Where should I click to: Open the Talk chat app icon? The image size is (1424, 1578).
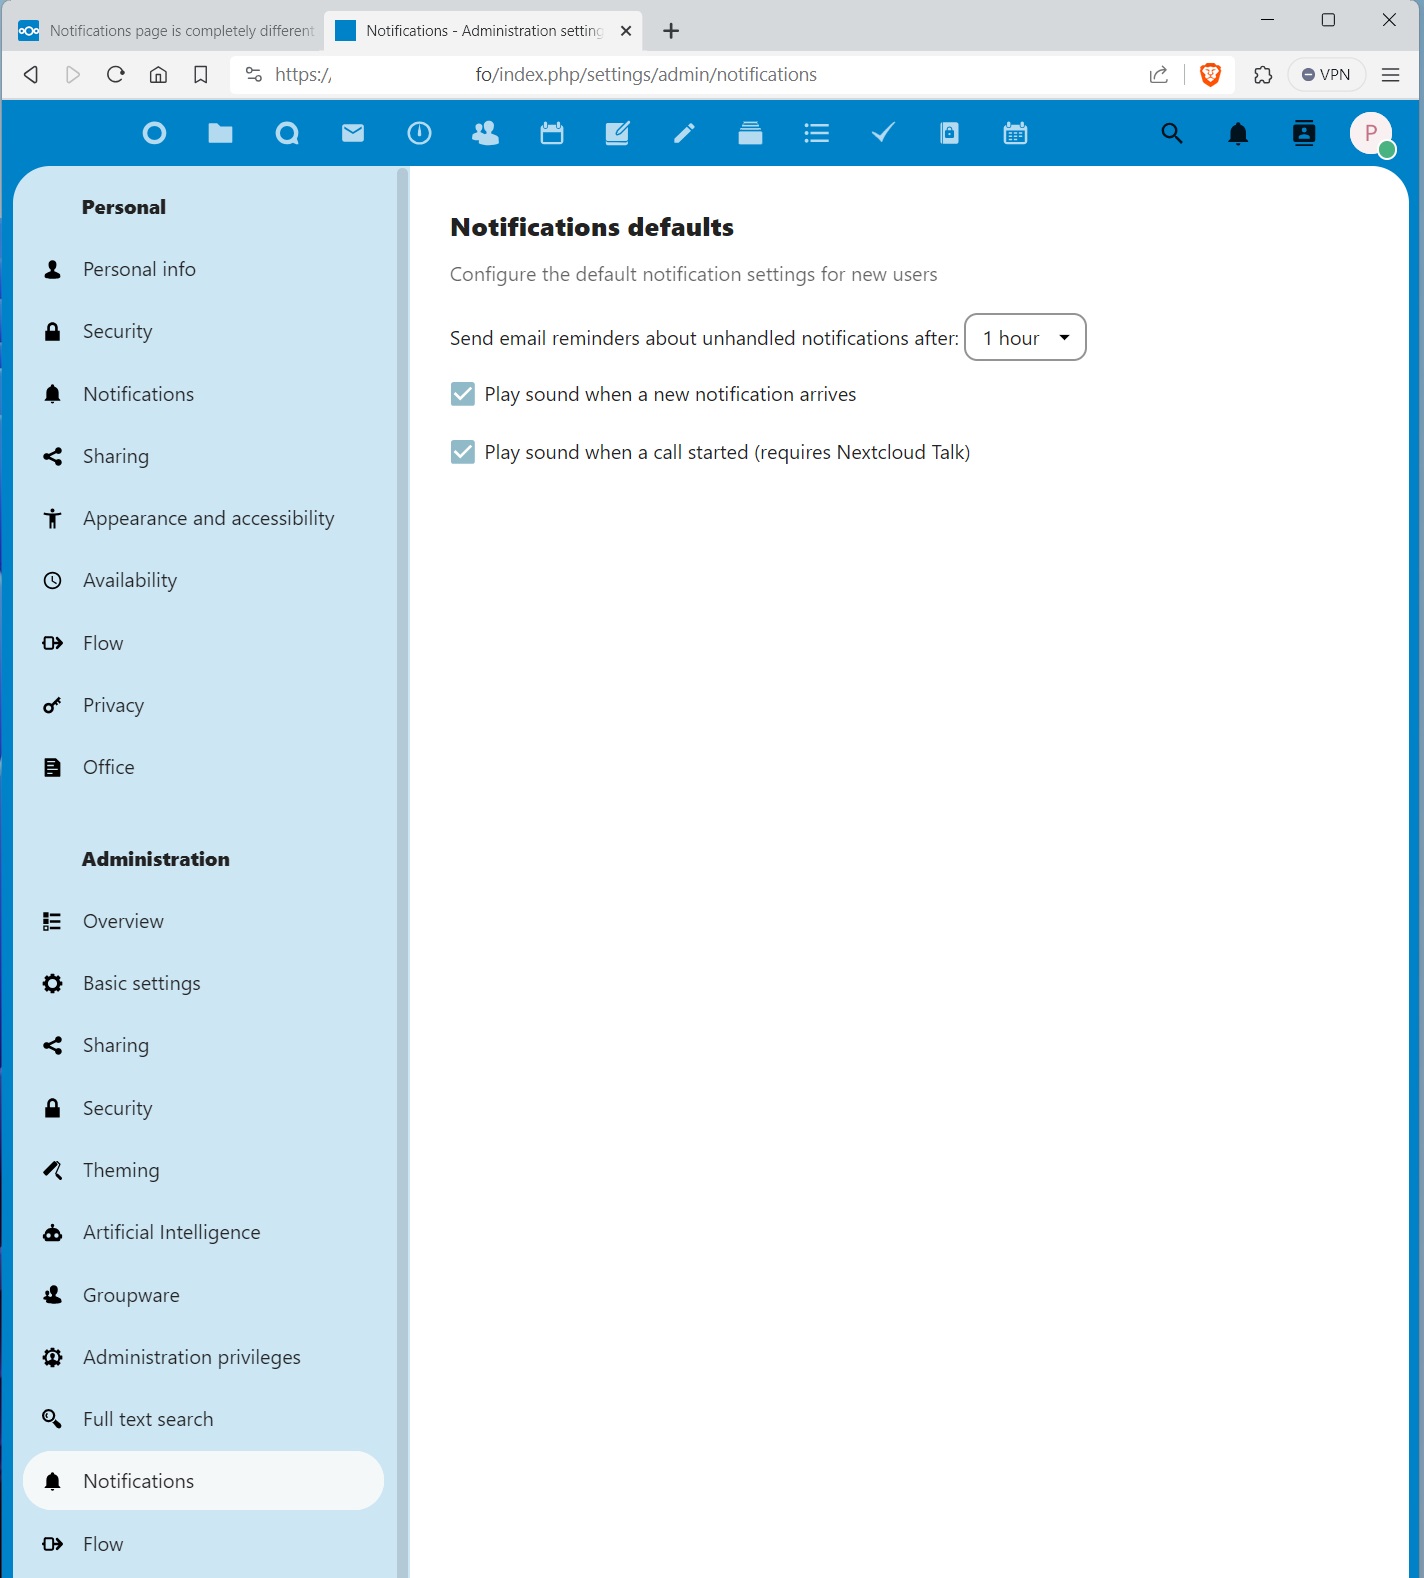click(x=287, y=133)
